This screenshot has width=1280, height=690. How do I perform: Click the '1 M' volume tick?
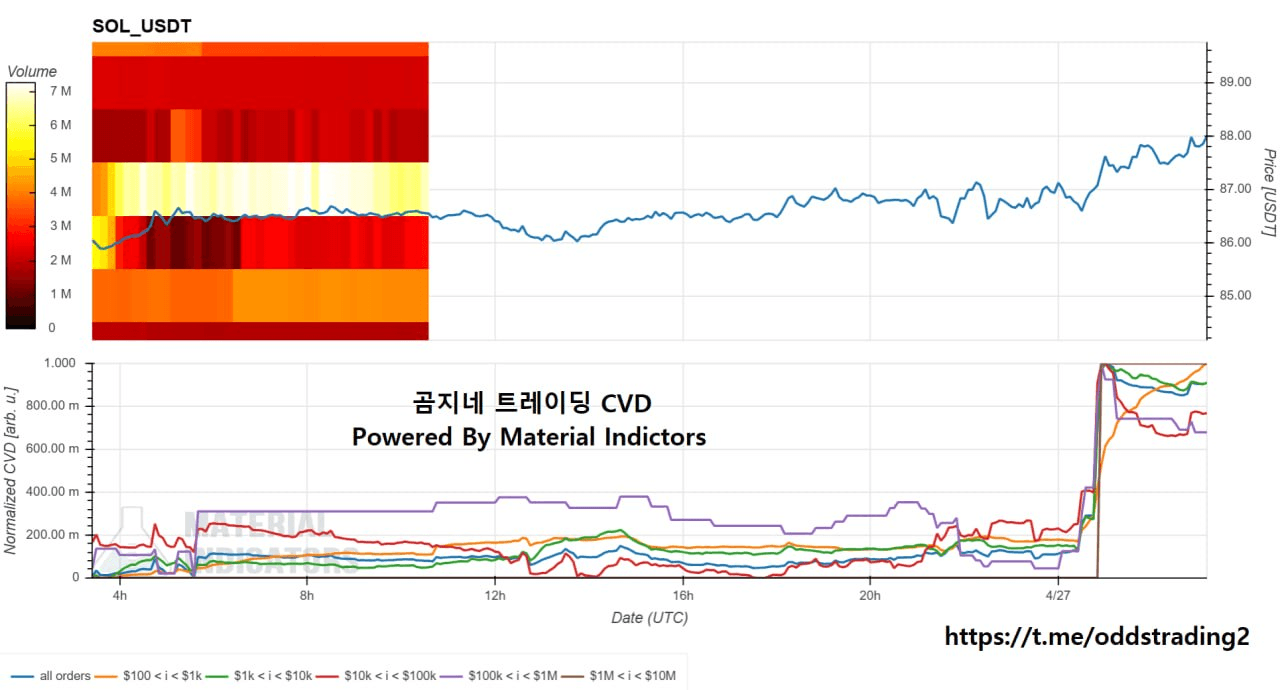[60, 294]
